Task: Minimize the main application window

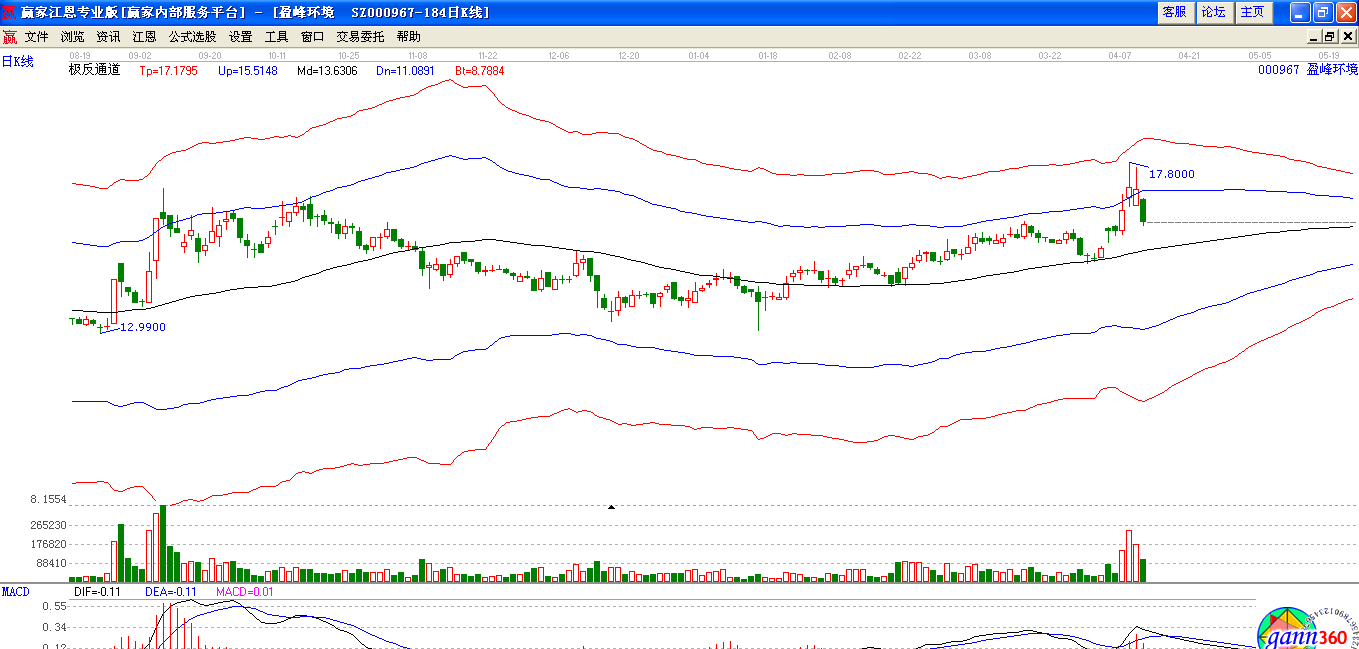Action: pos(1300,12)
